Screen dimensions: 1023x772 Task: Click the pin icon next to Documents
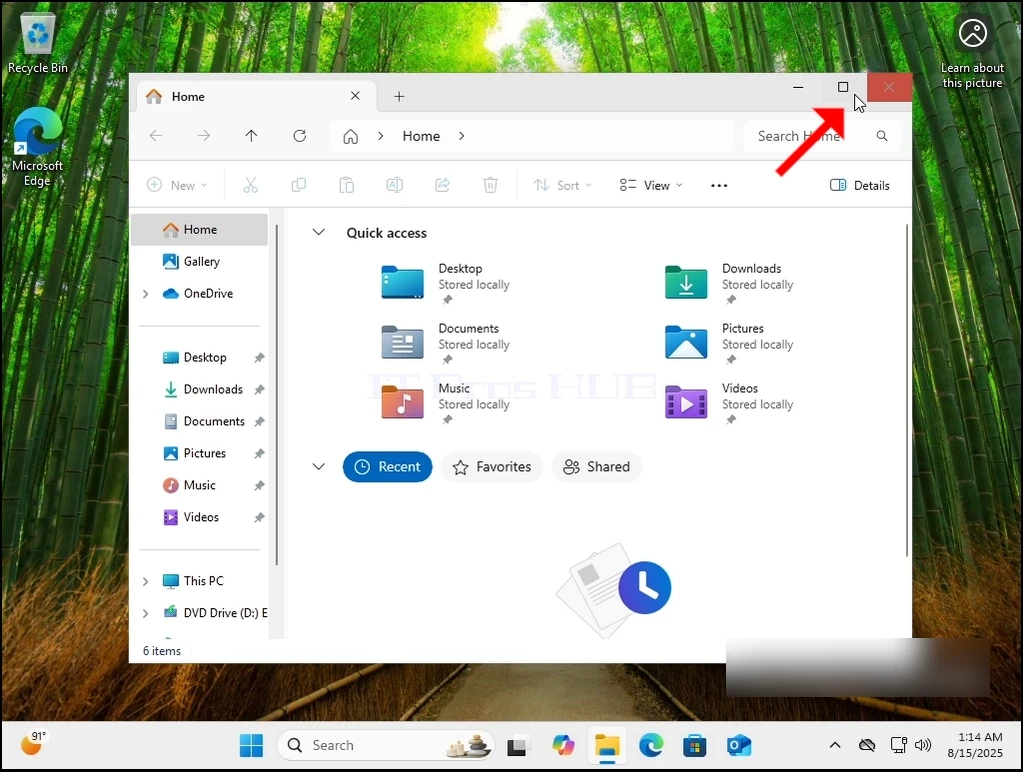(x=259, y=422)
